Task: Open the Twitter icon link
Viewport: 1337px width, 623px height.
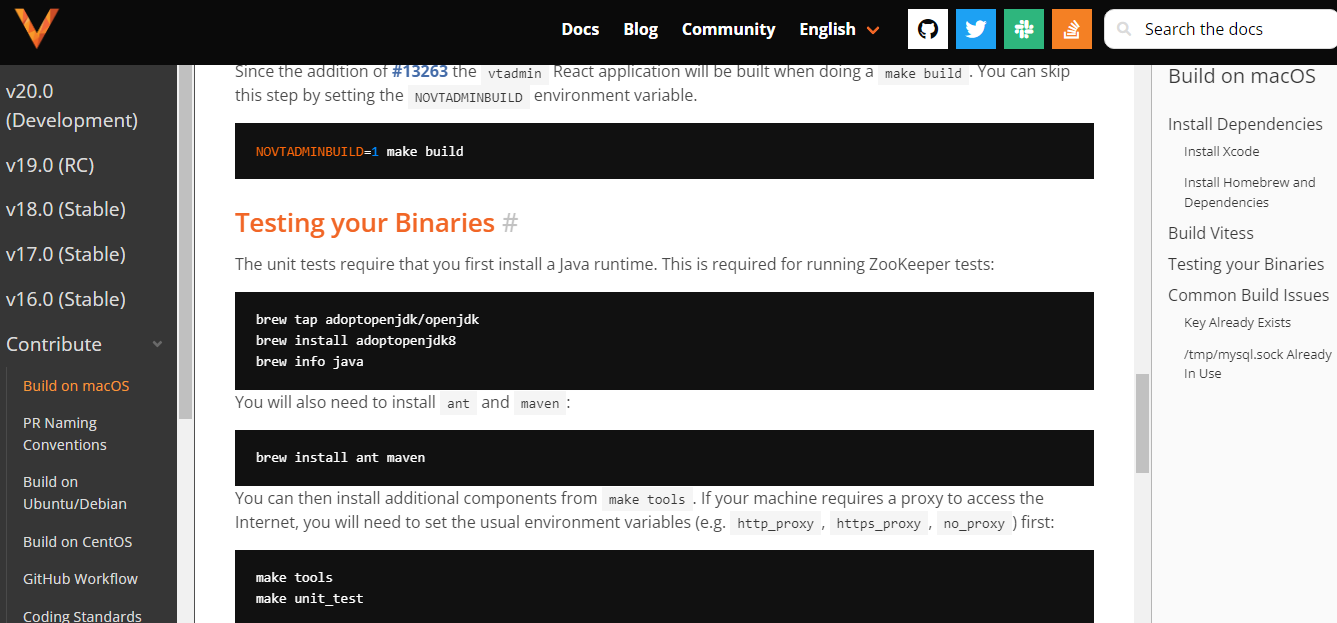Action: pyautogui.click(x=975, y=29)
